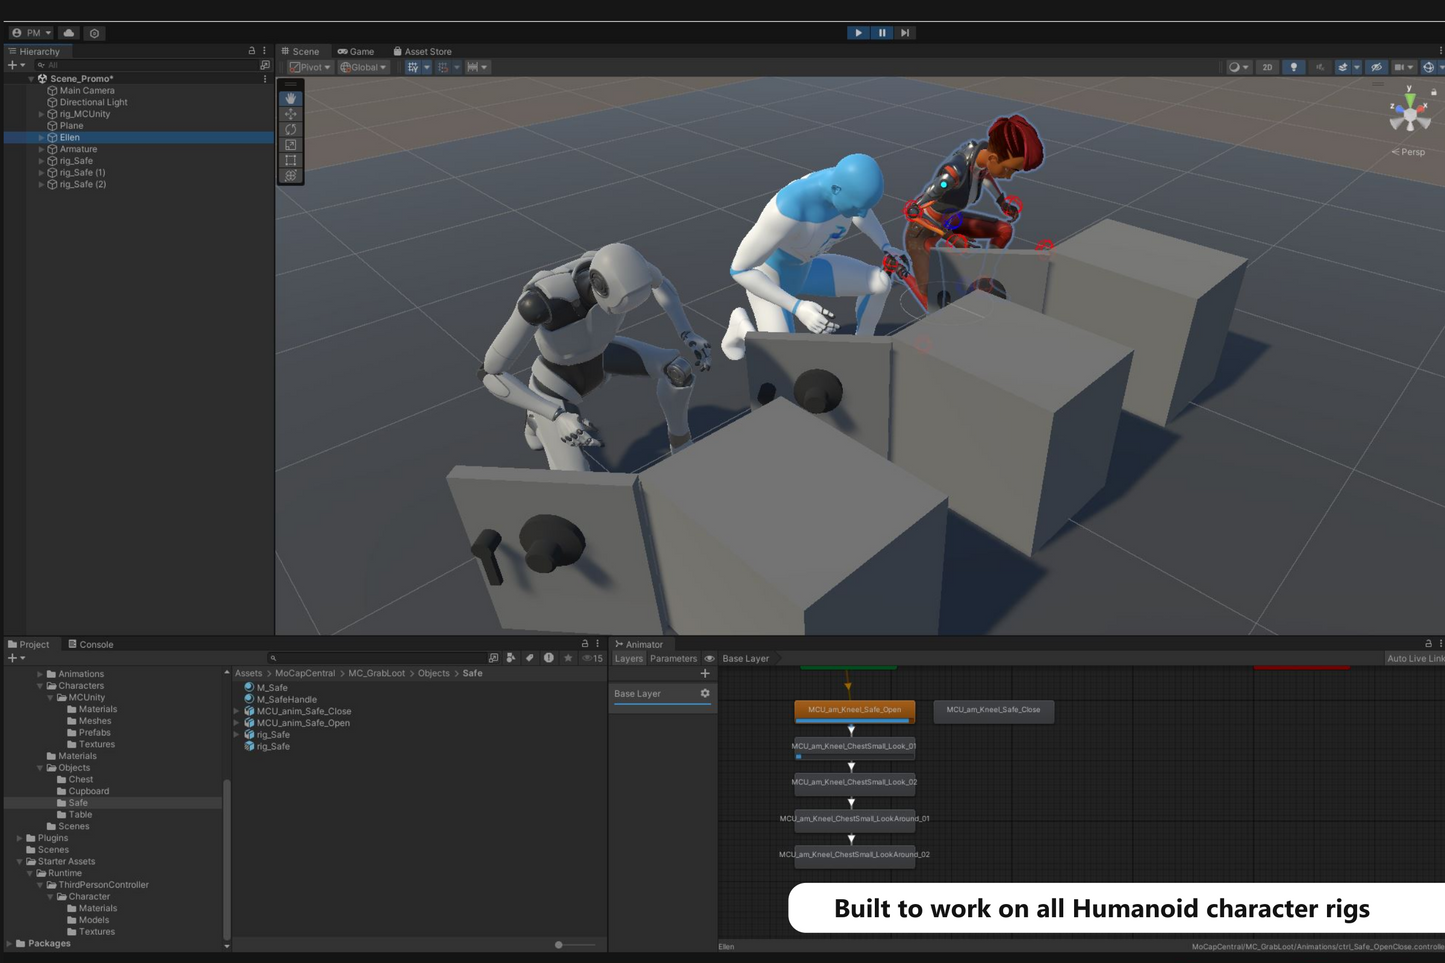Open Unity cloud services icon
Screen dimensions: 1445x963
coord(69,33)
